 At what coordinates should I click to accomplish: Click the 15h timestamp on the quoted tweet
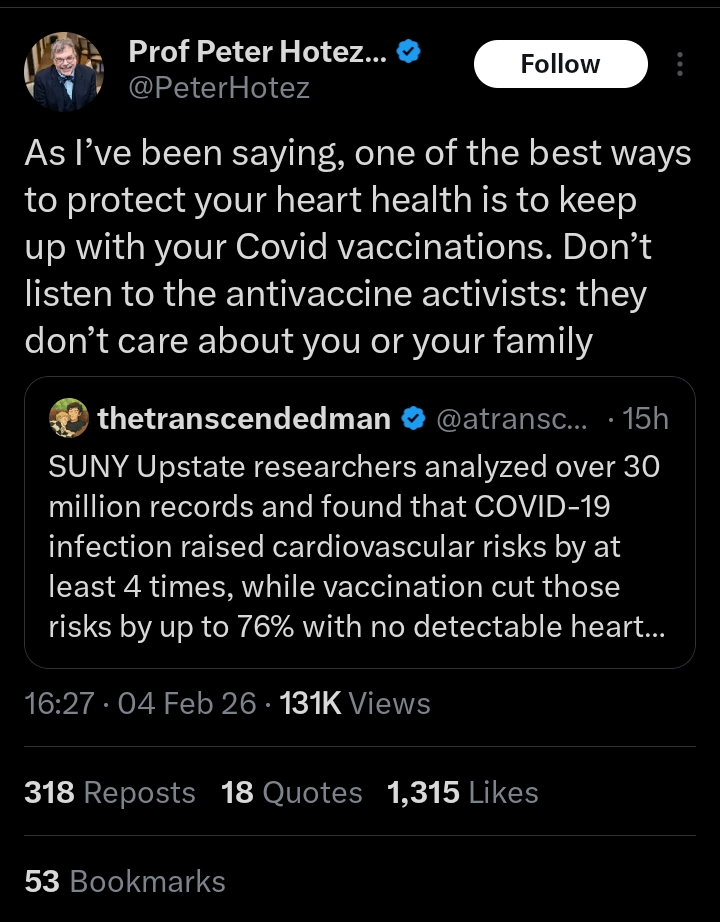pos(645,419)
